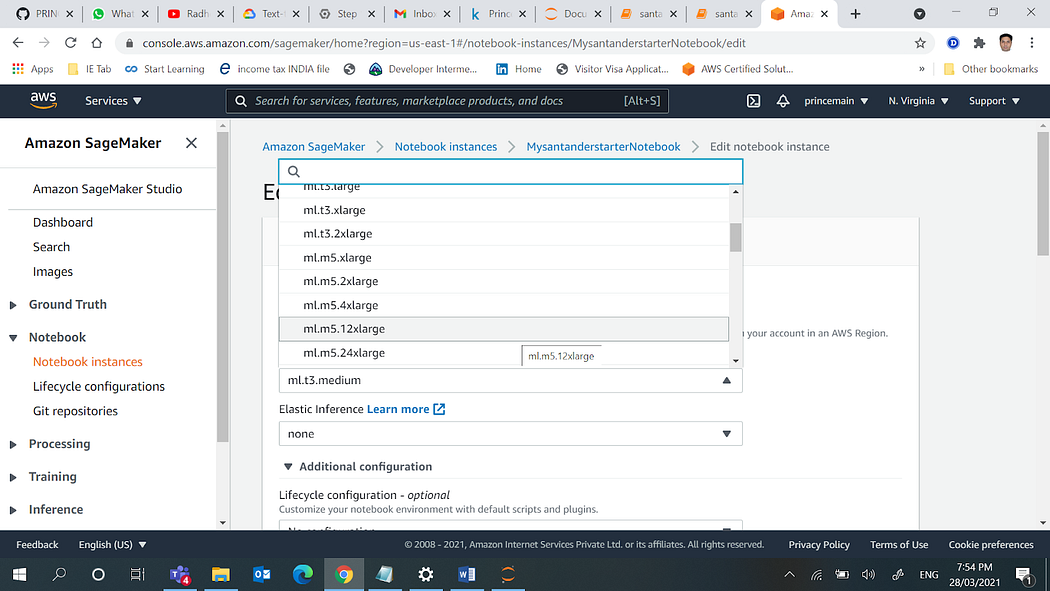The width and height of the screenshot is (1050, 591).
Task: Open the Learn more external link icon
Action: pyautogui.click(x=439, y=409)
